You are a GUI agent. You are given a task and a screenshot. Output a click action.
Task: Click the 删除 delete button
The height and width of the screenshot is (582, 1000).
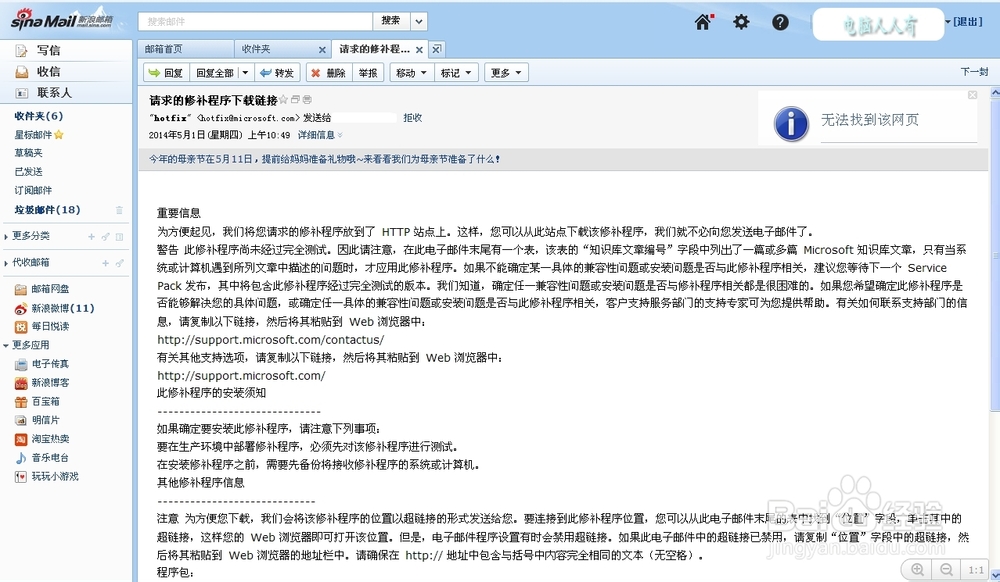(328, 73)
